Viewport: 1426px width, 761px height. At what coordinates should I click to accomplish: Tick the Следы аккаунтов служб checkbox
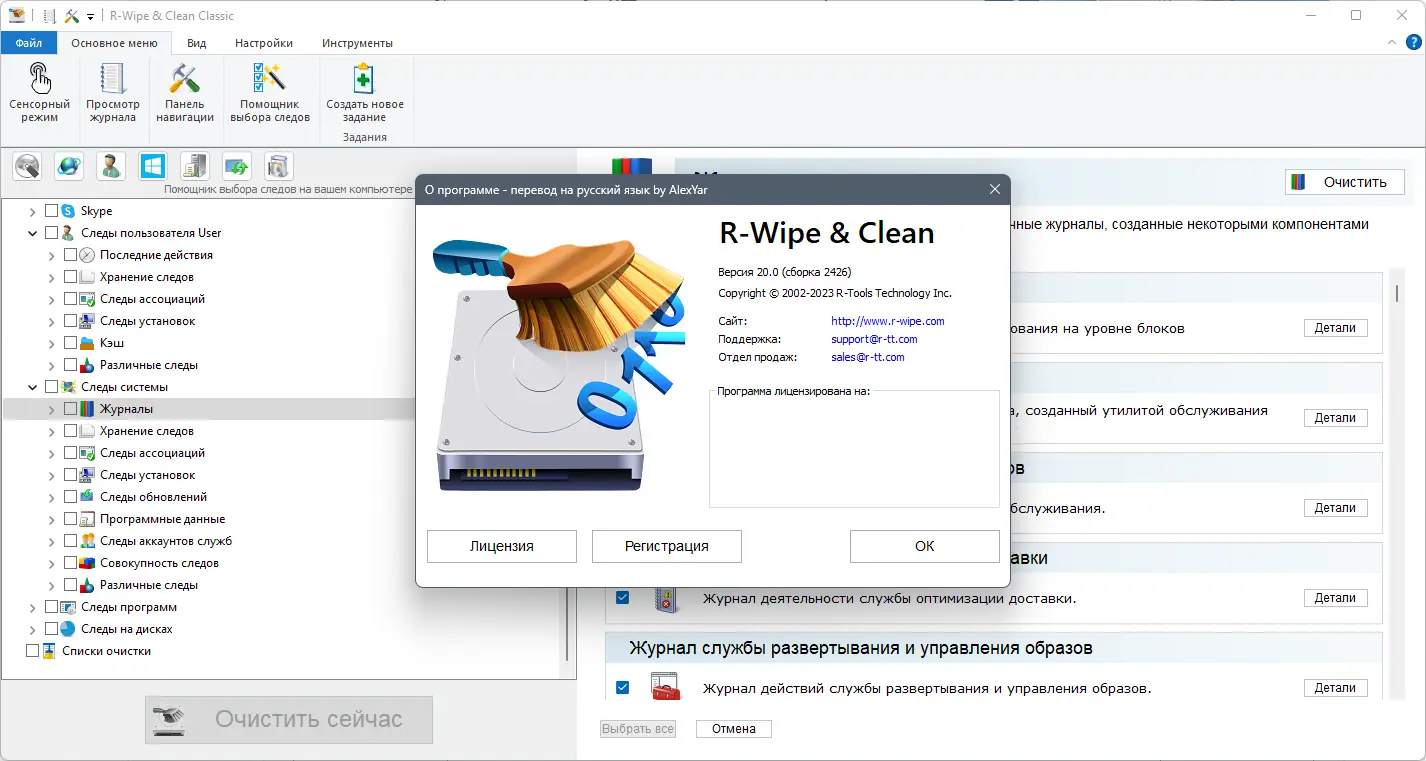point(70,541)
